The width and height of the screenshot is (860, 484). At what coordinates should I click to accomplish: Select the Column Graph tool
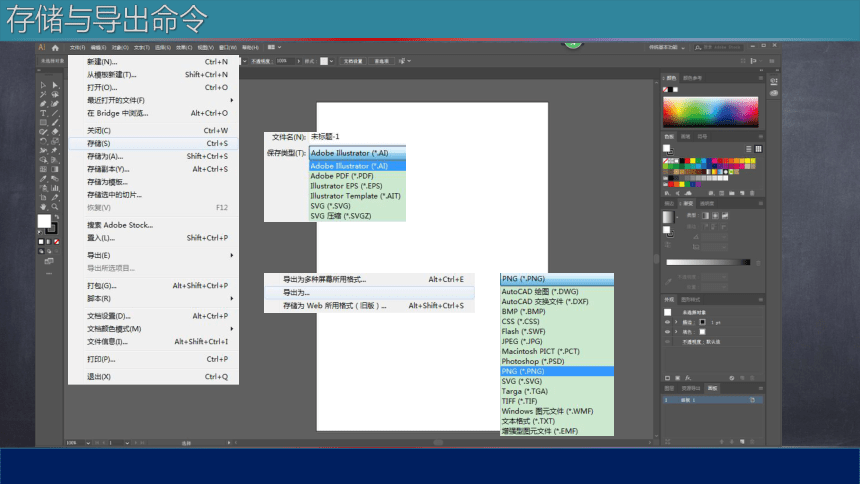[x=55, y=188]
